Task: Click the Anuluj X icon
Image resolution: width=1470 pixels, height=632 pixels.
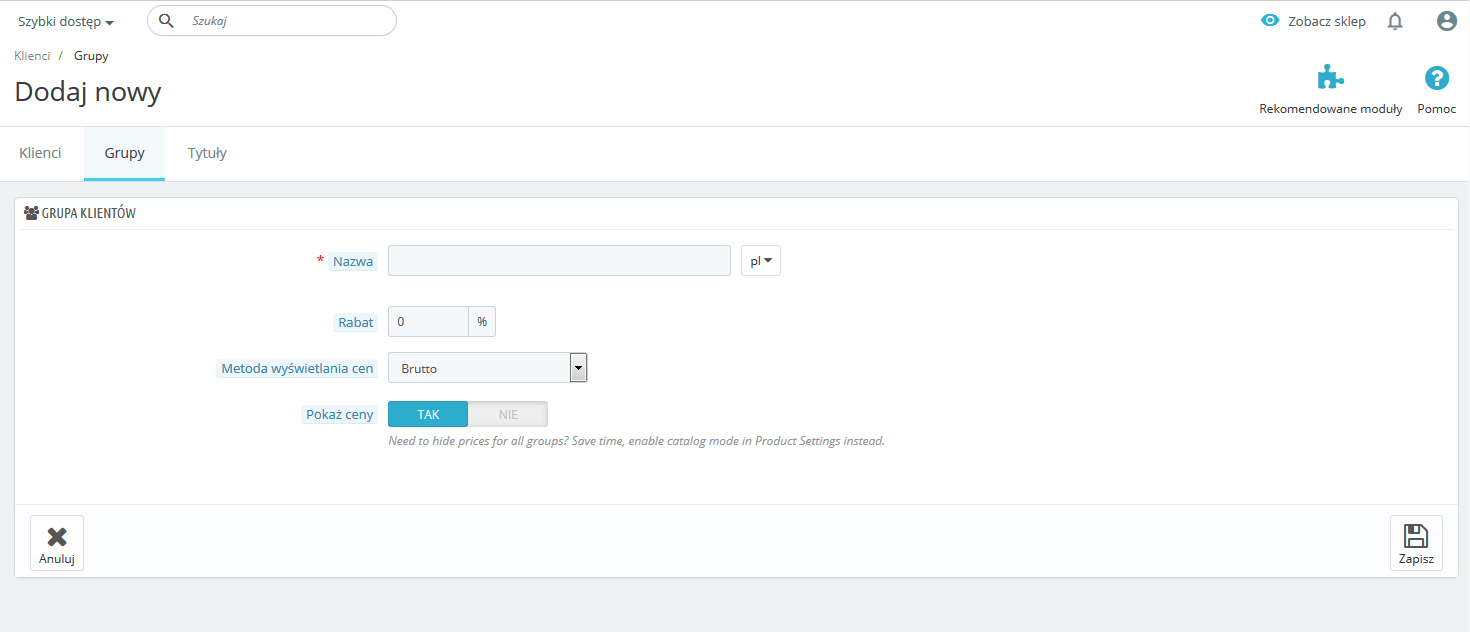Action: coord(57,536)
